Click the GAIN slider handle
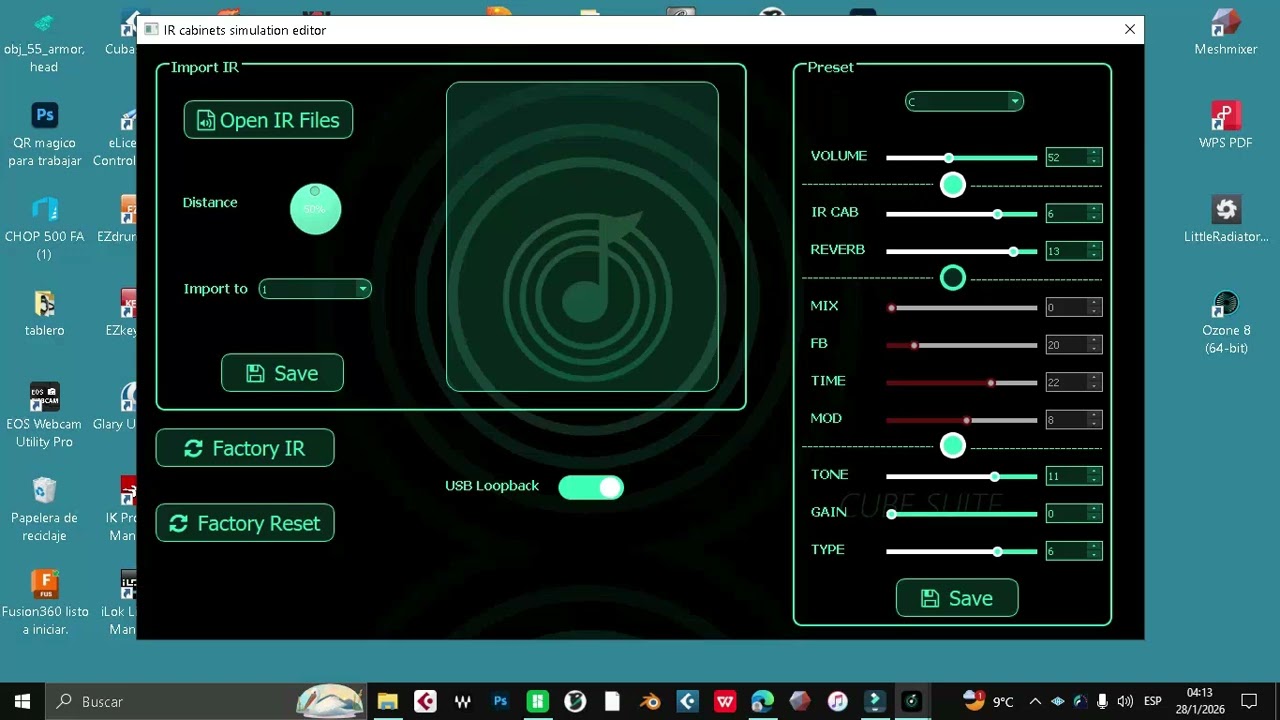Viewport: 1280px width, 720px height. click(x=891, y=514)
